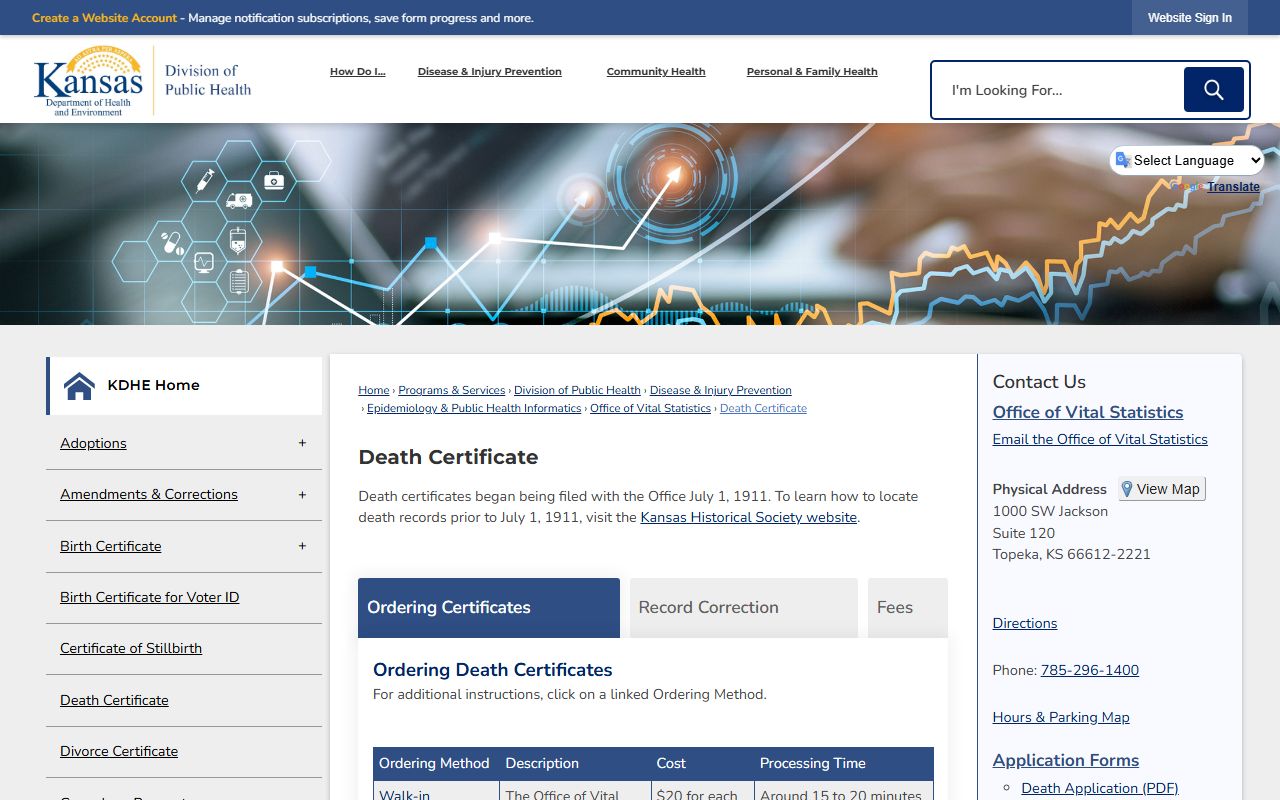
Task: Click the Home breadcrumb link
Action: 374,390
